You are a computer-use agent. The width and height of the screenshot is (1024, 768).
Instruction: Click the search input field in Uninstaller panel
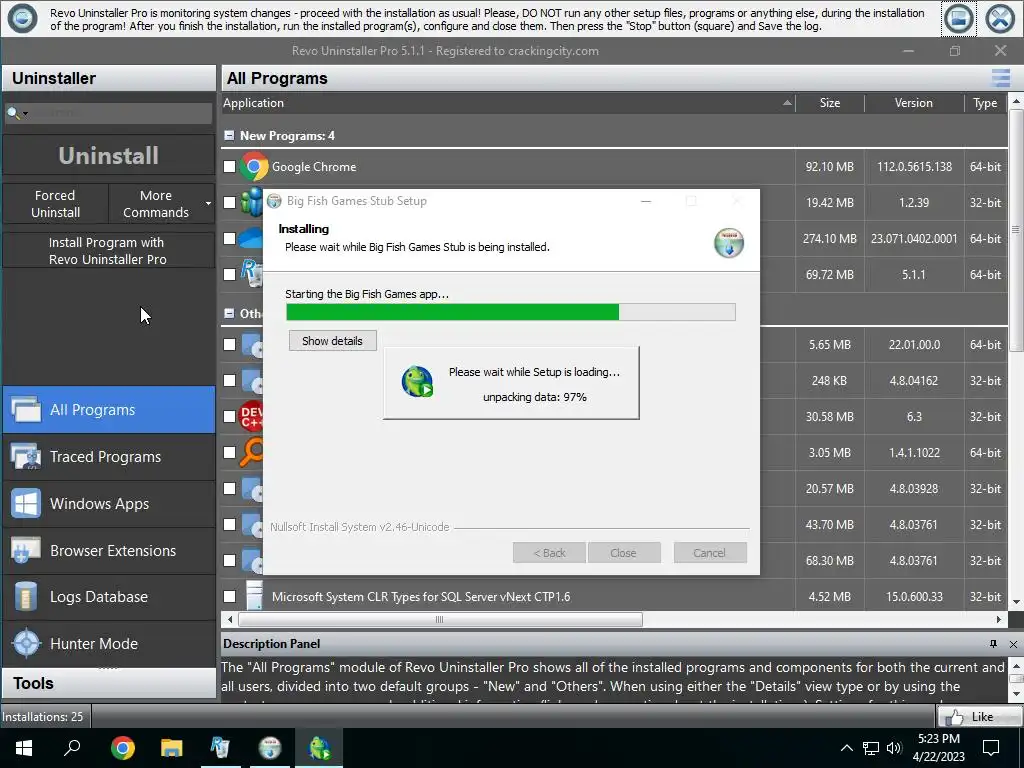[x=121, y=113]
